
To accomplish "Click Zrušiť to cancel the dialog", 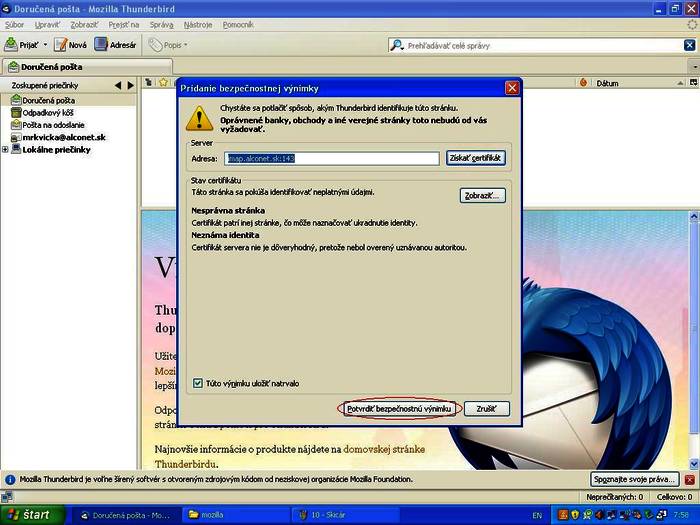I will [x=487, y=409].
